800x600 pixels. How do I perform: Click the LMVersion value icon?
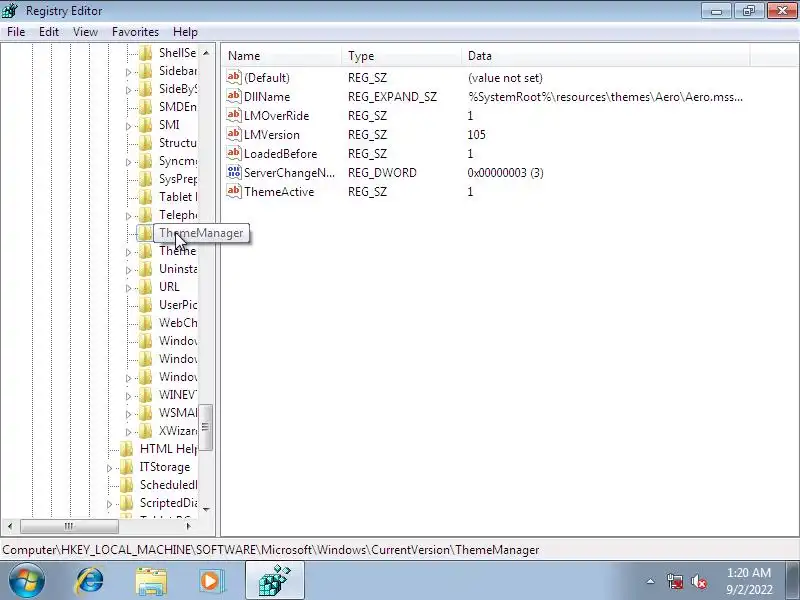(x=234, y=135)
